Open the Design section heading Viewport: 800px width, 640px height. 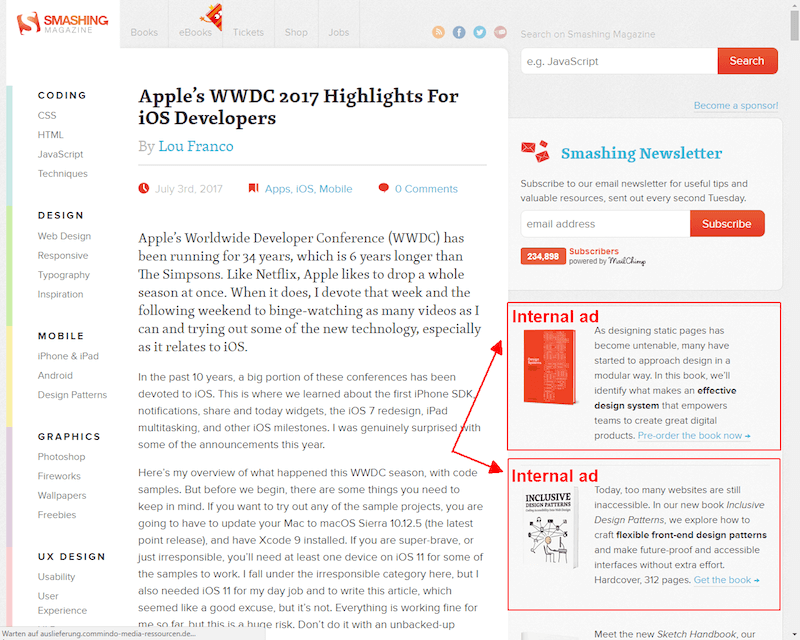pyautogui.click(x=61, y=215)
